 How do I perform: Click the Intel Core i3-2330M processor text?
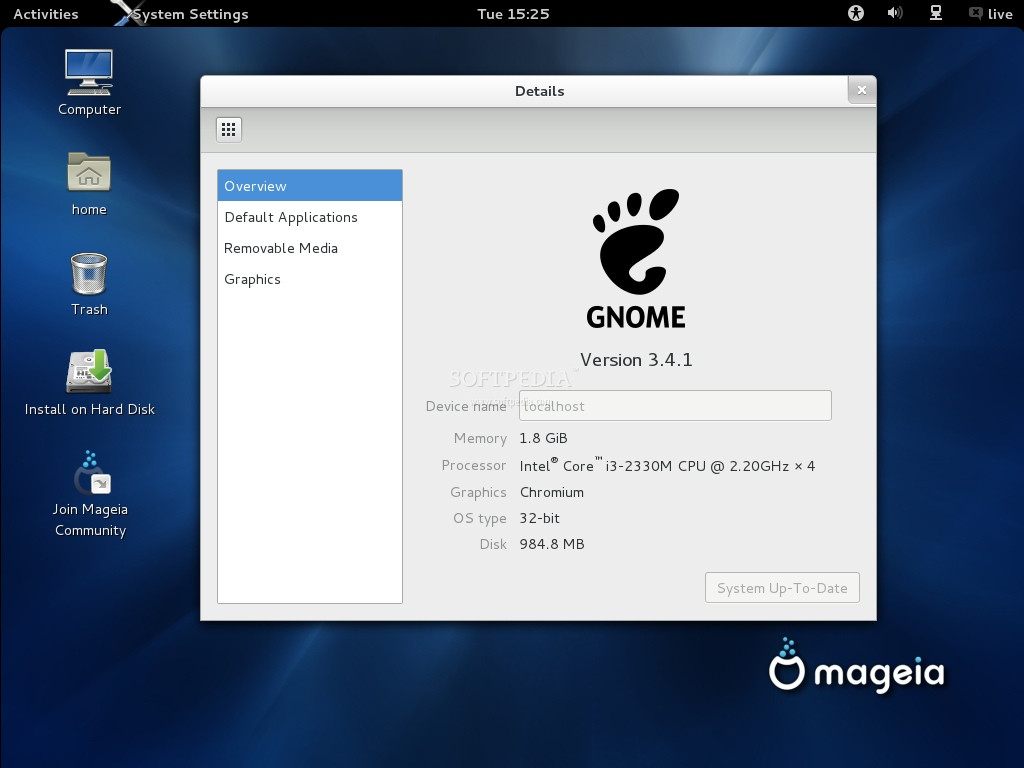tap(667, 465)
